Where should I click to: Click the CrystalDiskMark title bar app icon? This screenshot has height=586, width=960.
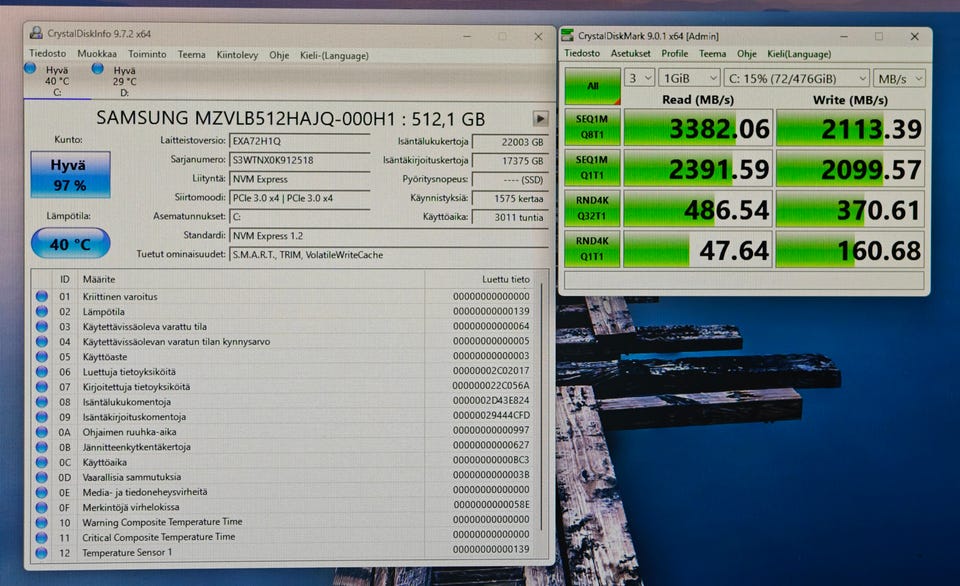tap(571, 36)
